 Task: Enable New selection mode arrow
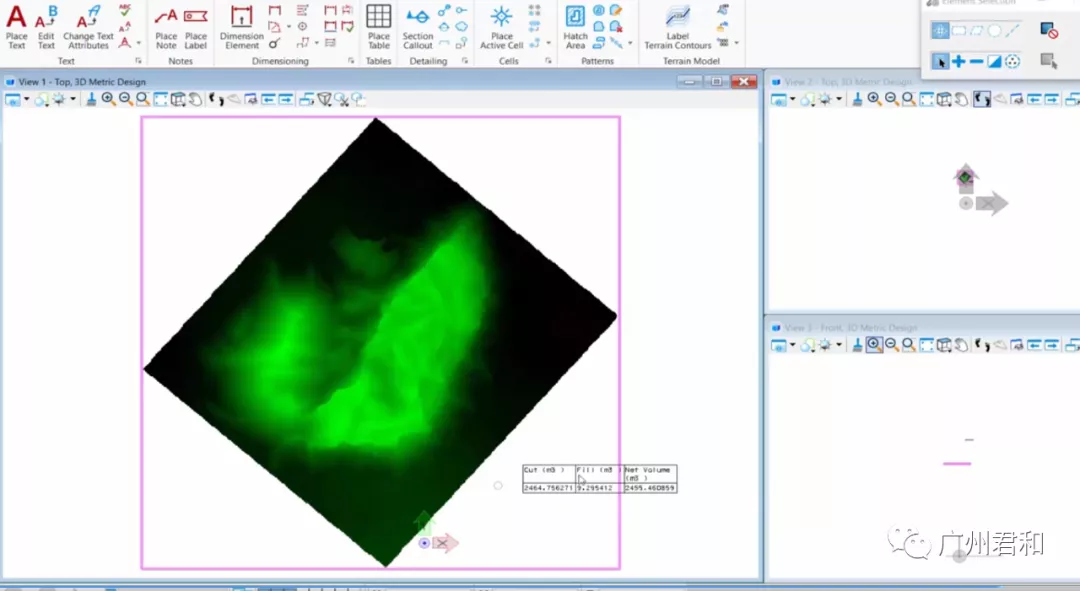point(939,61)
